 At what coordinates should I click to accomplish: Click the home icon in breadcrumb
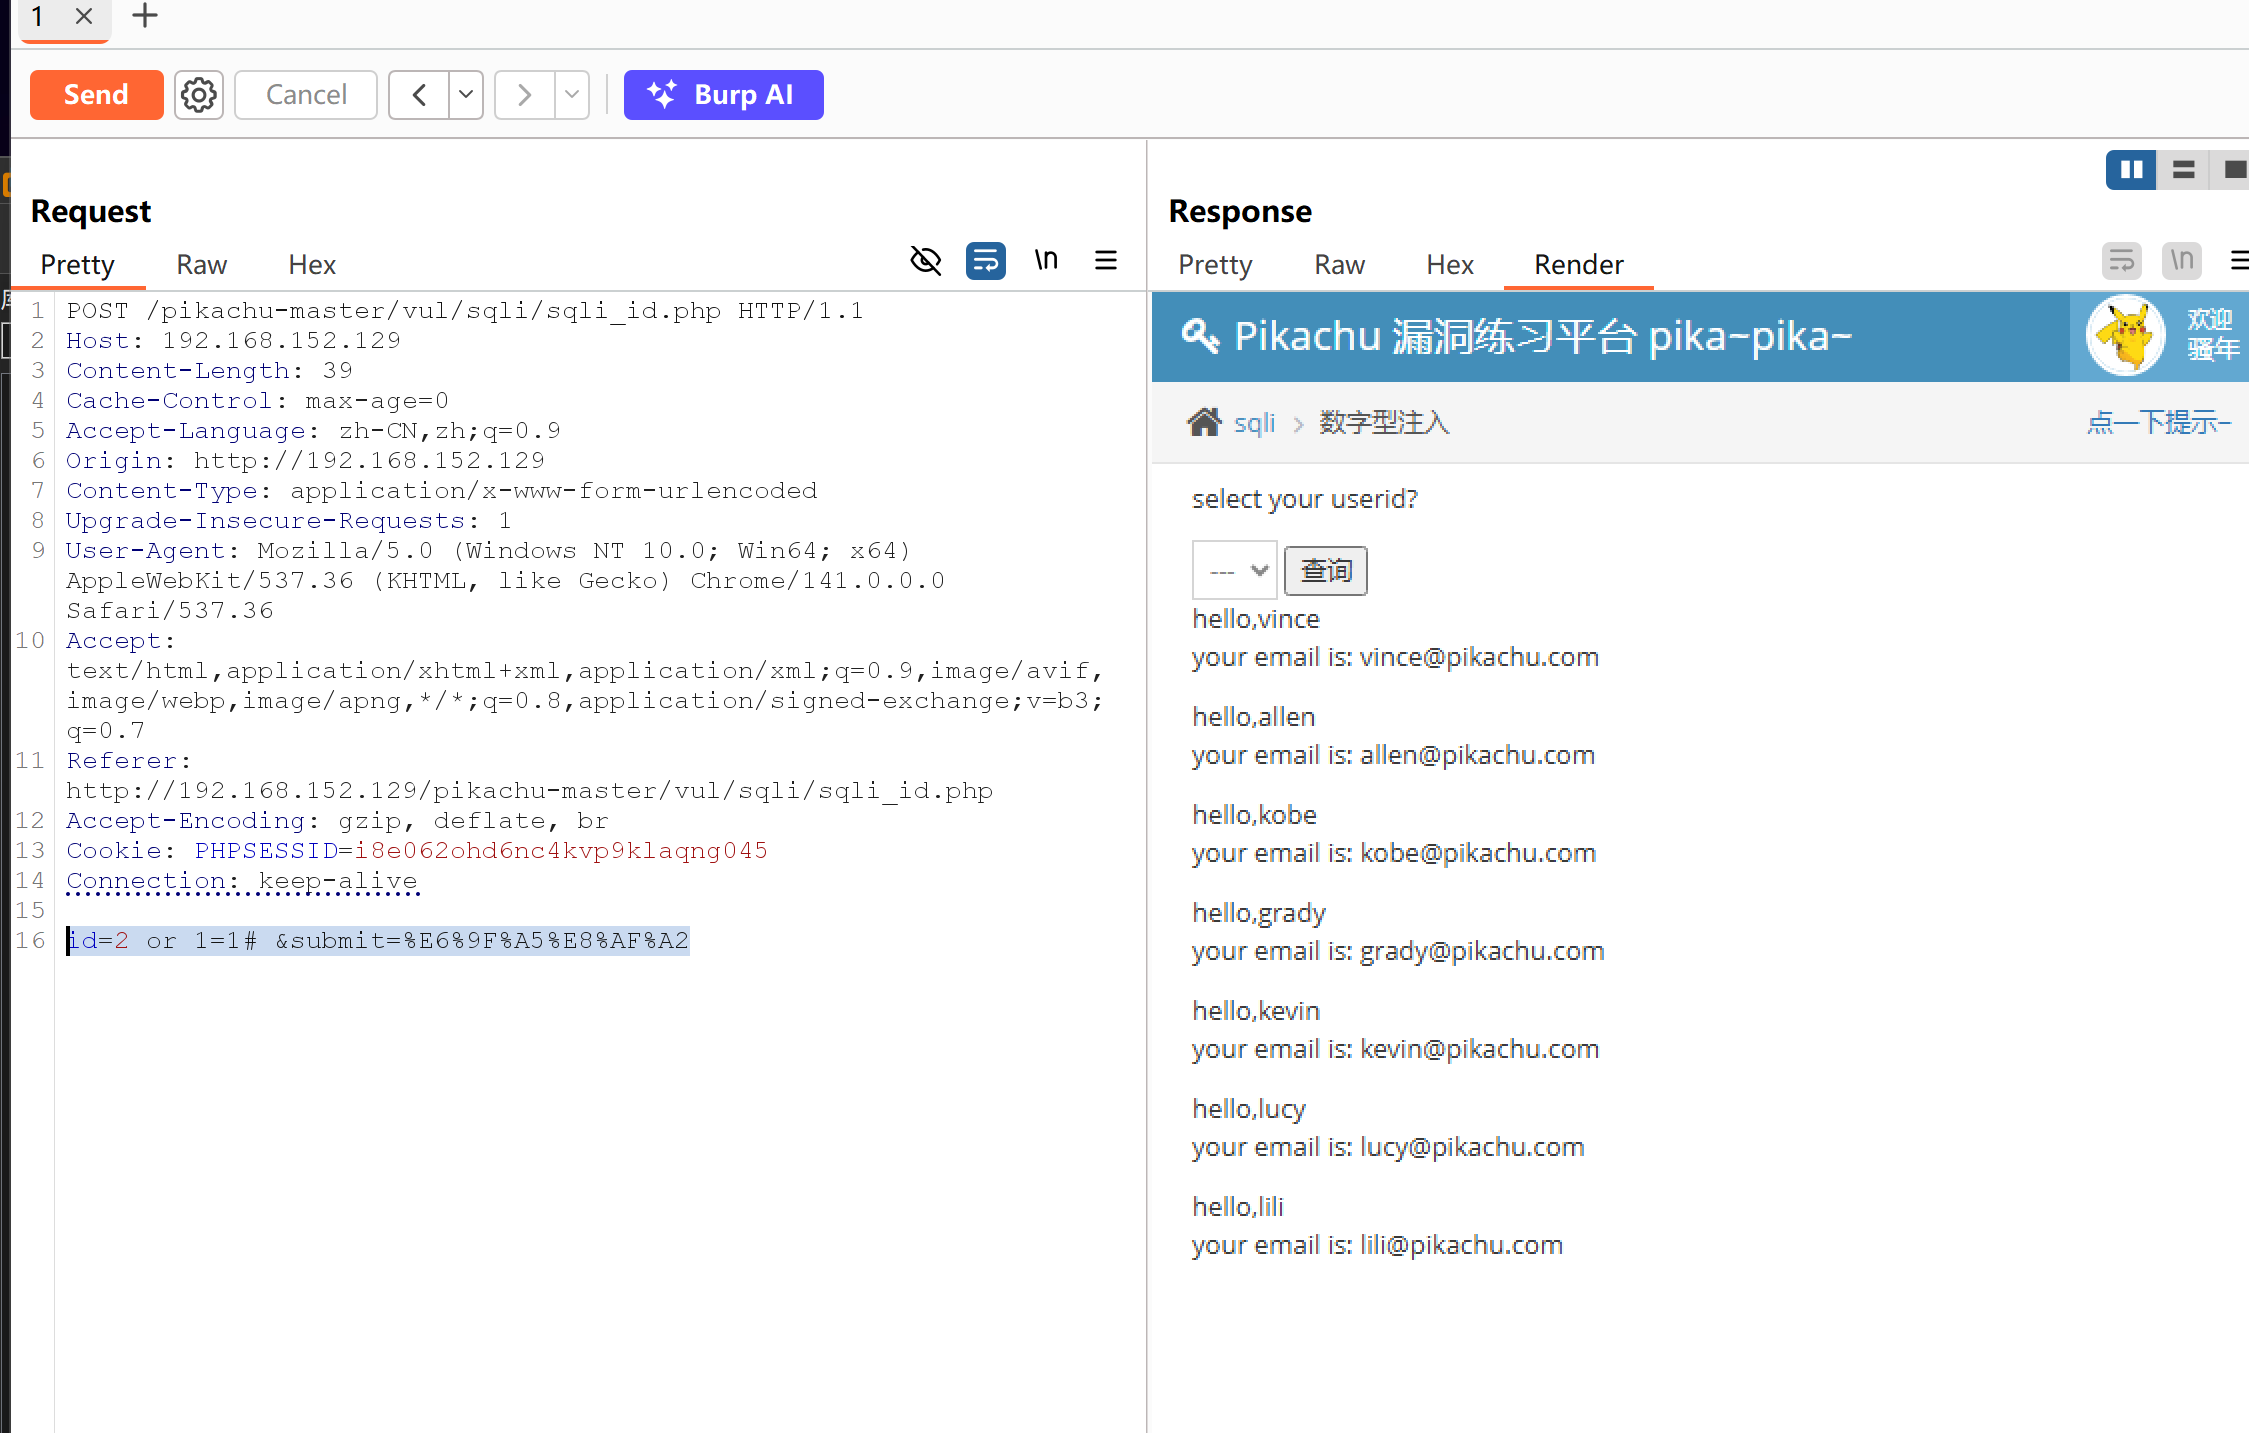point(1204,422)
